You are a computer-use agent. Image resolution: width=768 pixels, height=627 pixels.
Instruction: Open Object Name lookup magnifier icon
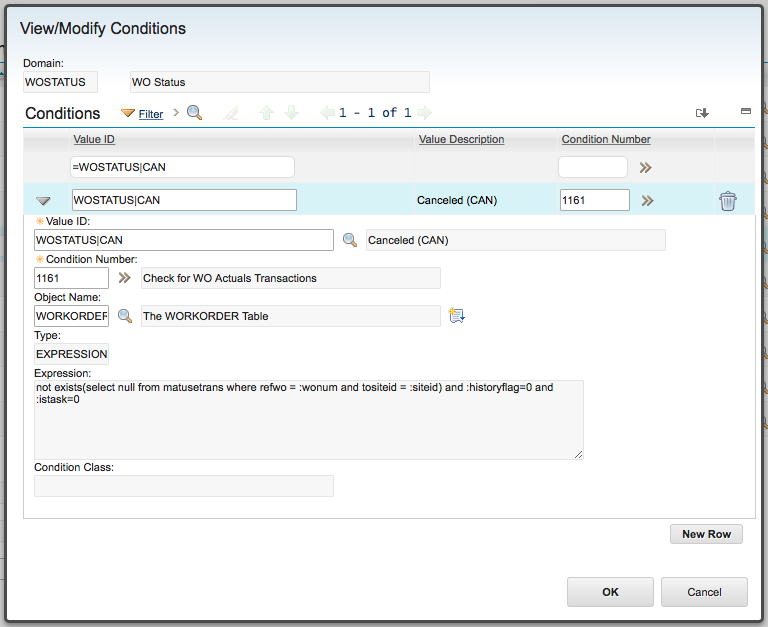[125, 316]
